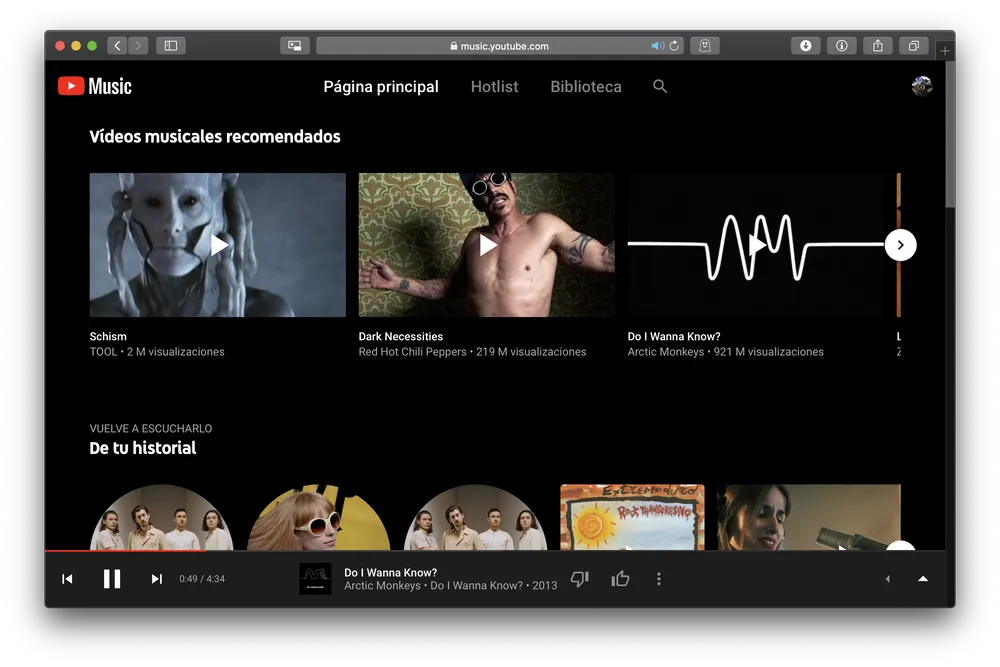The image size is (1000, 667).
Task: Switch to the Hotlist tab
Action: [494, 87]
